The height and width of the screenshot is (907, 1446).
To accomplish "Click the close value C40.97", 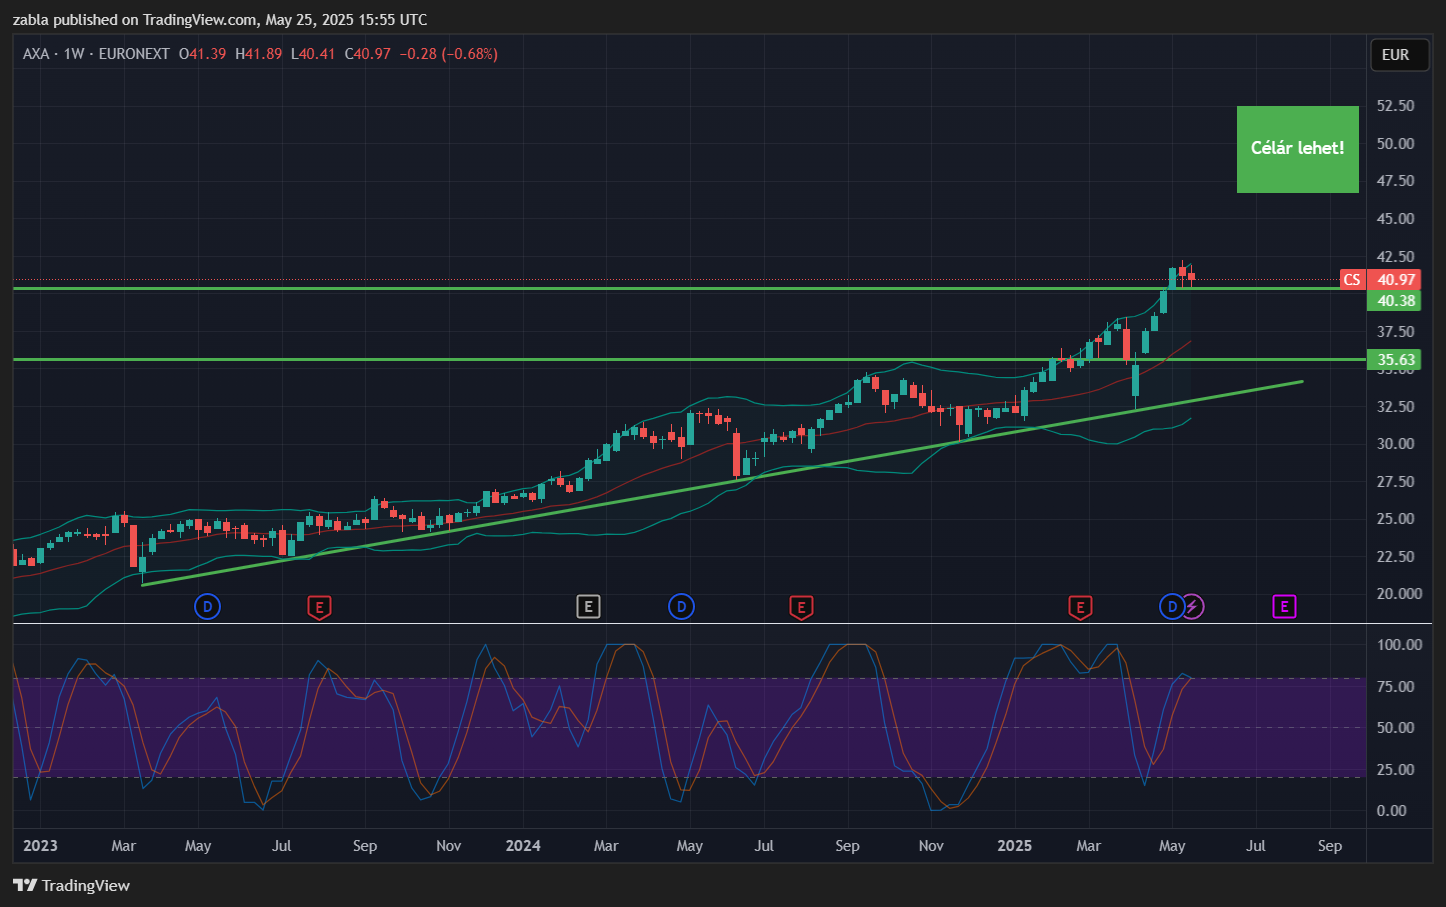I will click(368, 54).
